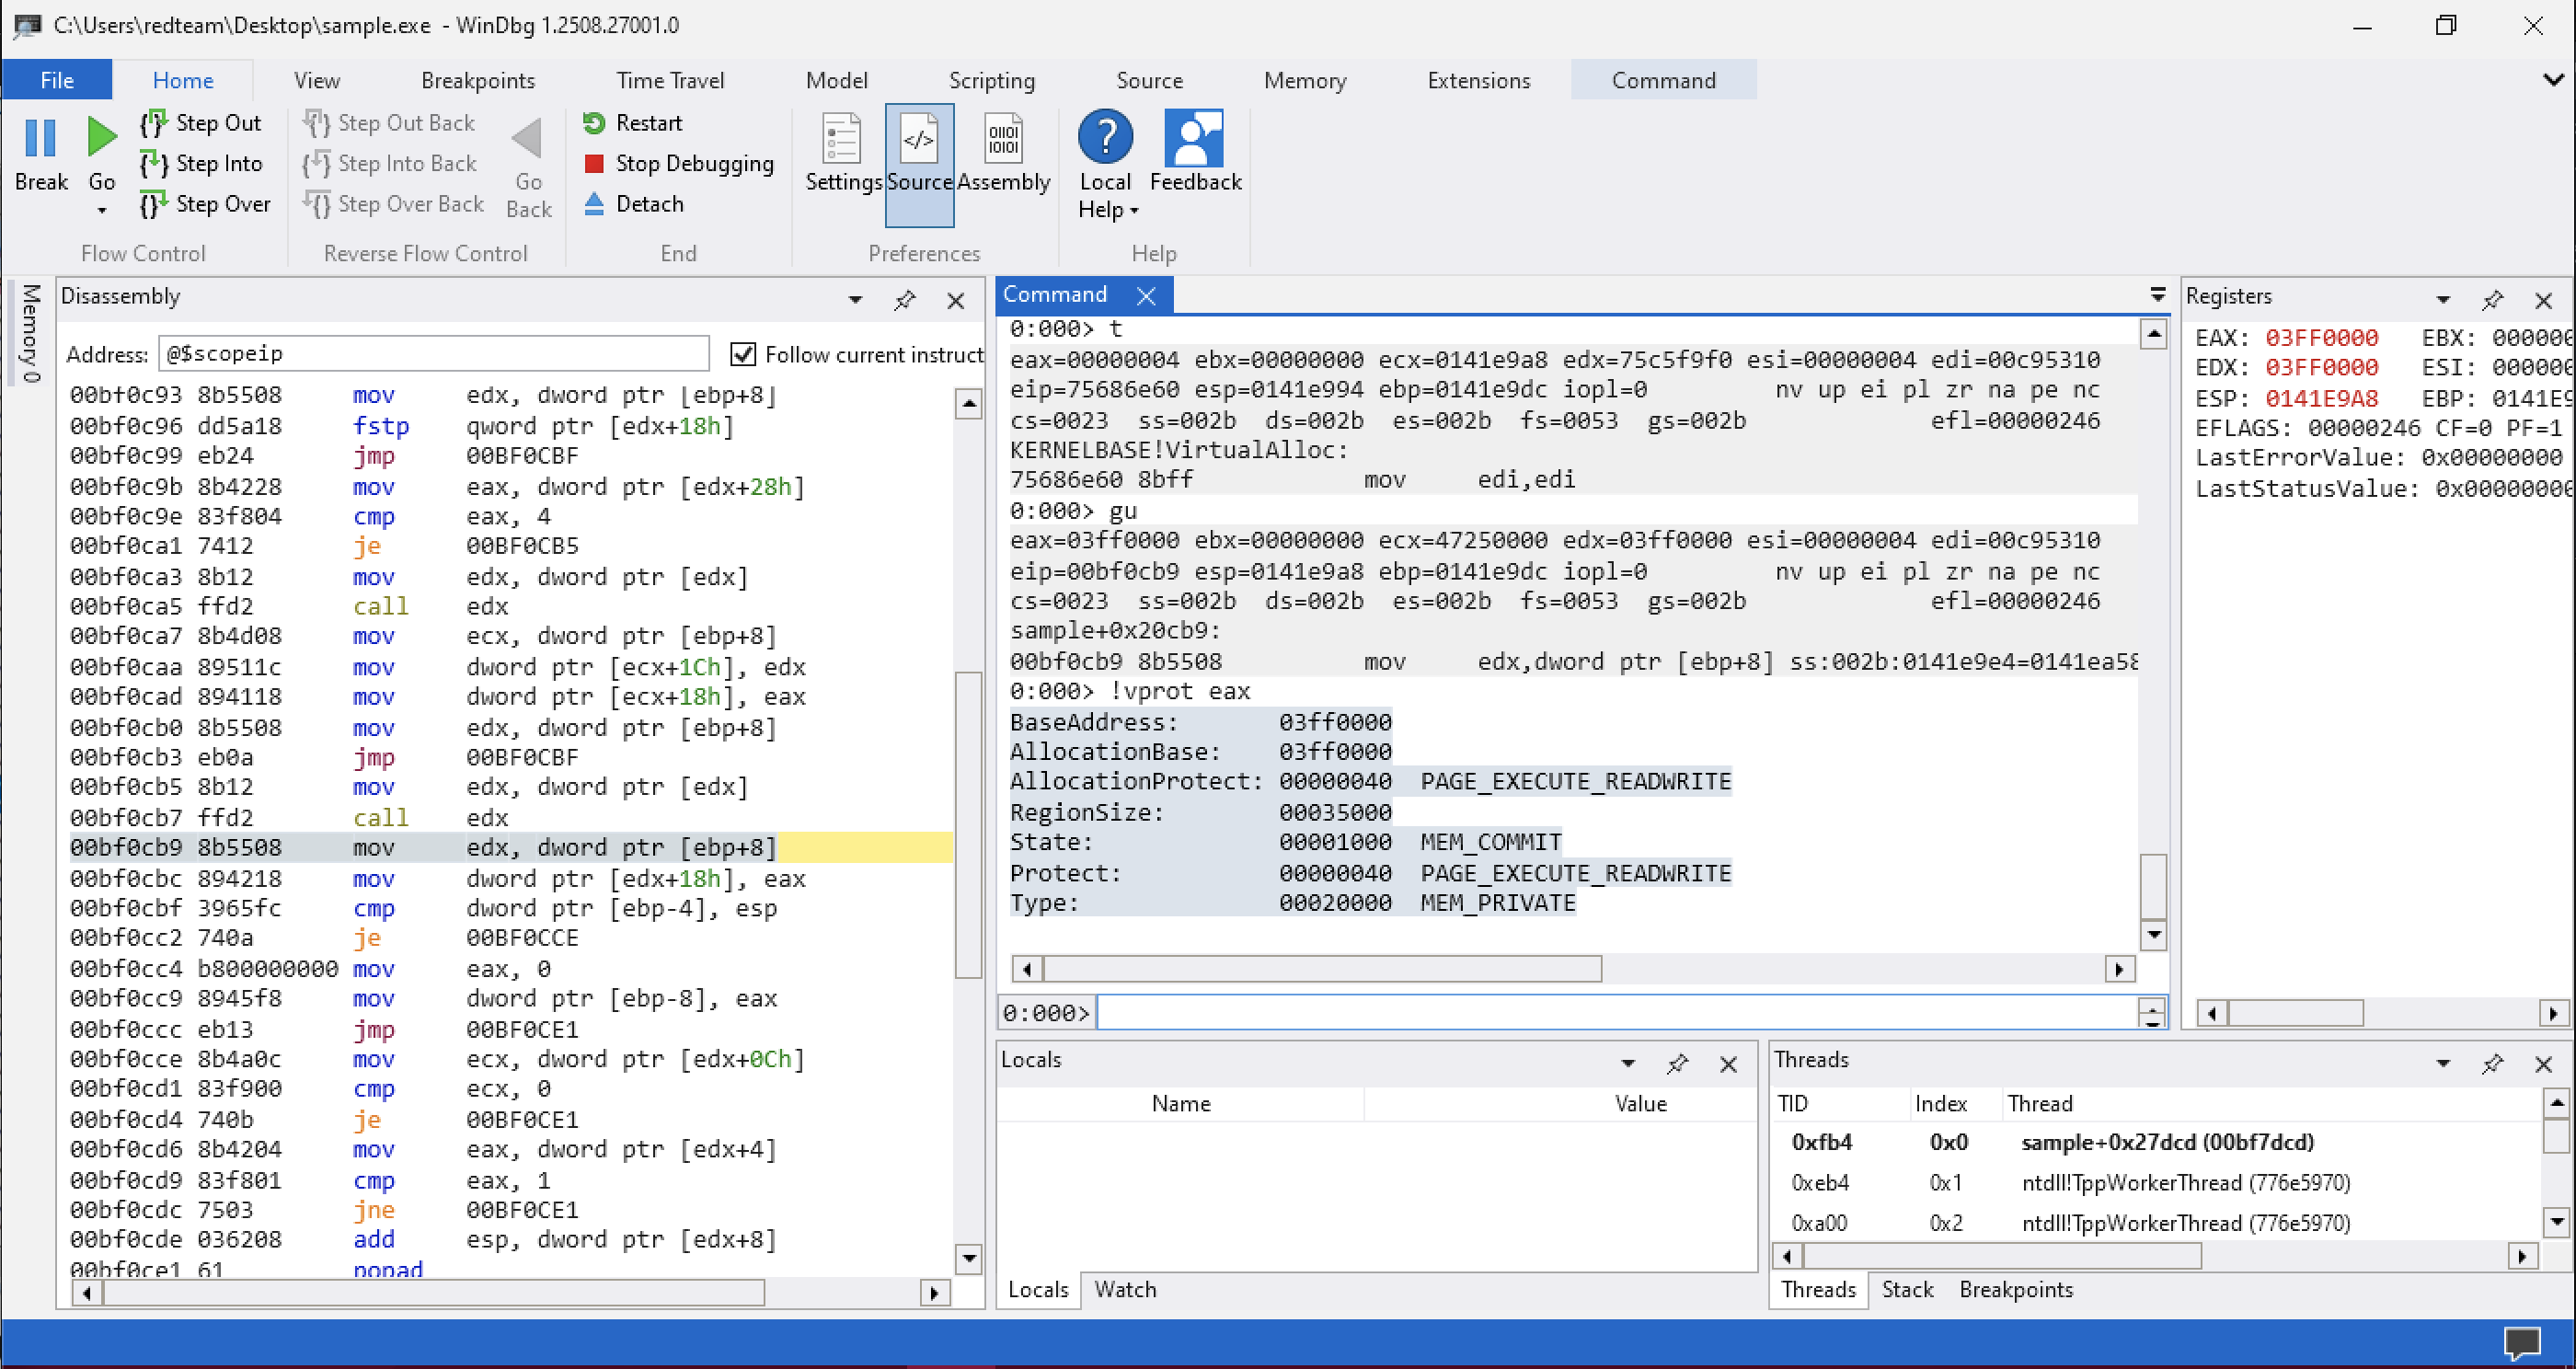Click Disassembly vertical scrollbar down arrow

pyautogui.click(x=968, y=1258)
